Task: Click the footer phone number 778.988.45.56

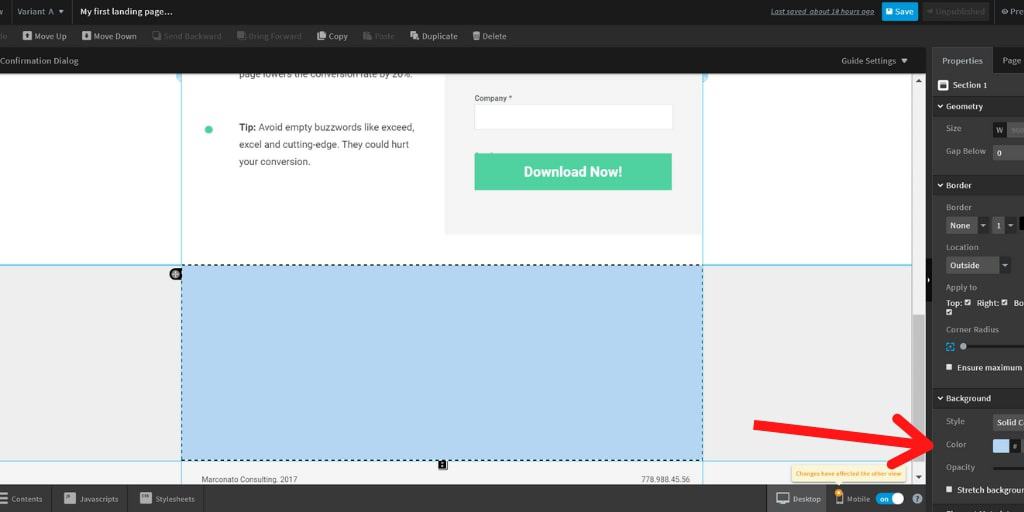Action: coord(665,479)
